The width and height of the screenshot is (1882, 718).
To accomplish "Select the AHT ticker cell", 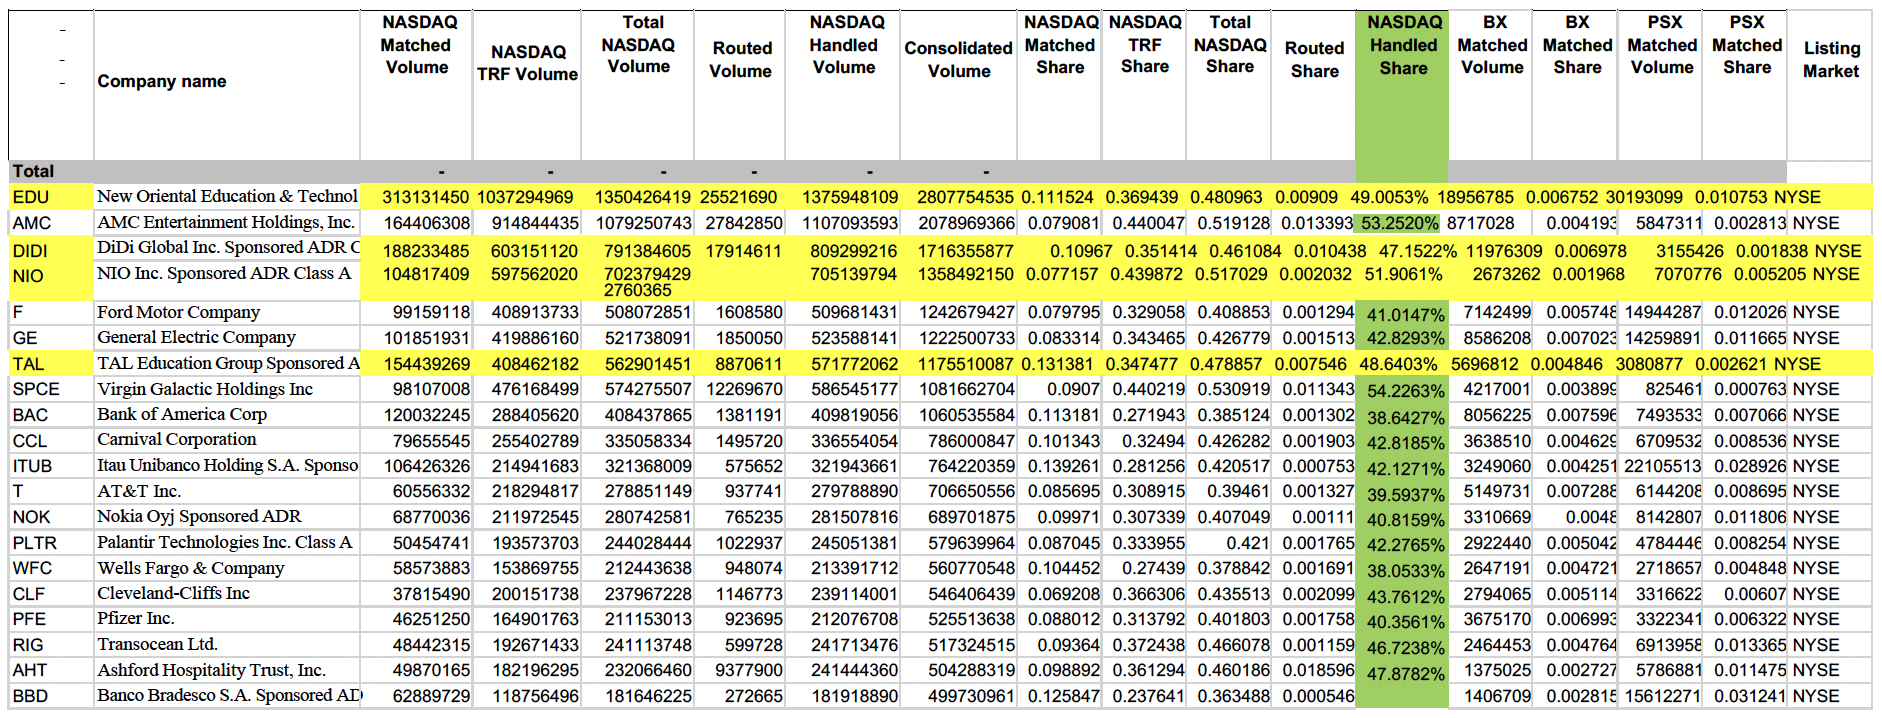I will (30, 670).
